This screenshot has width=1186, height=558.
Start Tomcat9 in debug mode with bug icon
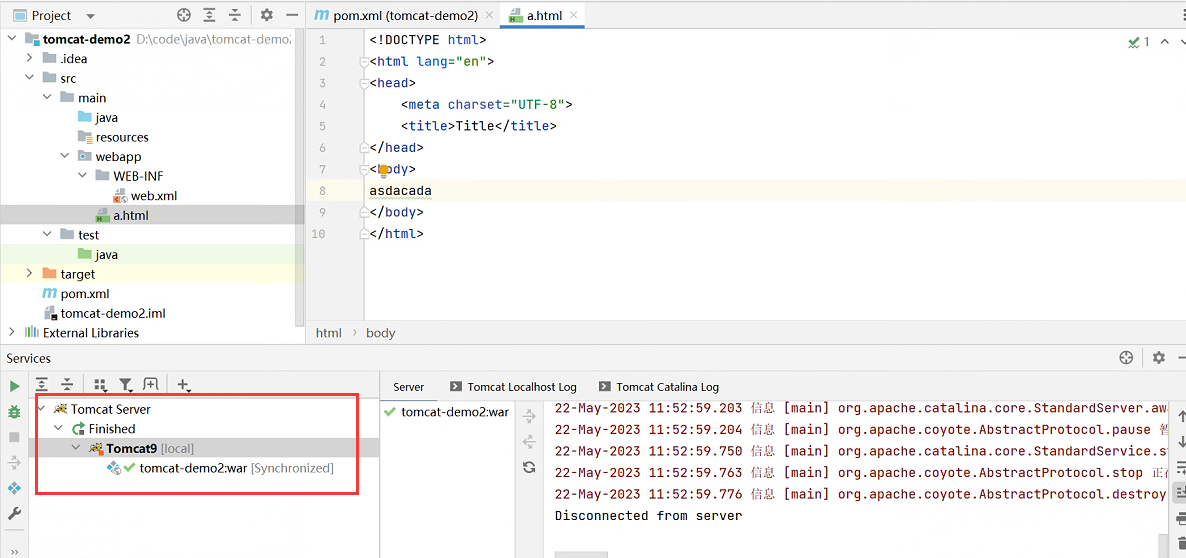pos(14,412)
